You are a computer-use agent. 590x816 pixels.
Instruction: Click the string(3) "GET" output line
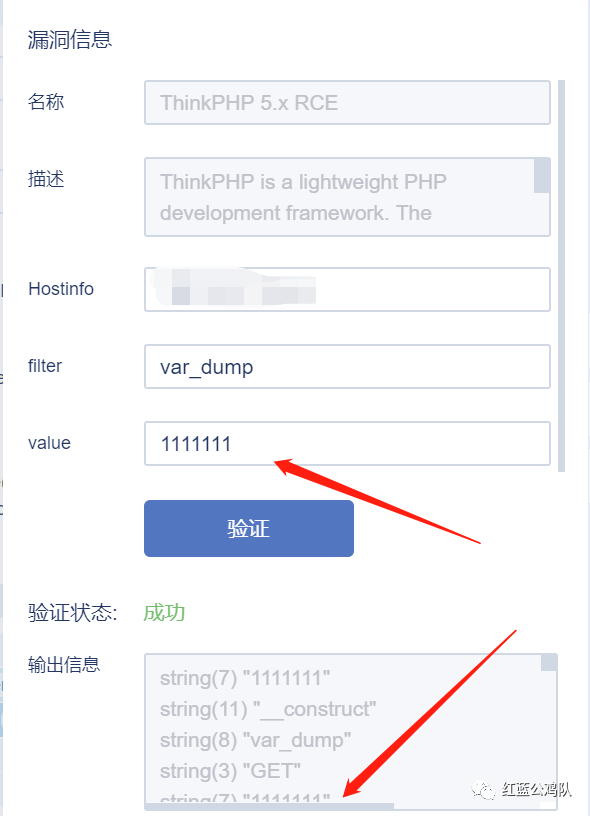tap(230, 771)
